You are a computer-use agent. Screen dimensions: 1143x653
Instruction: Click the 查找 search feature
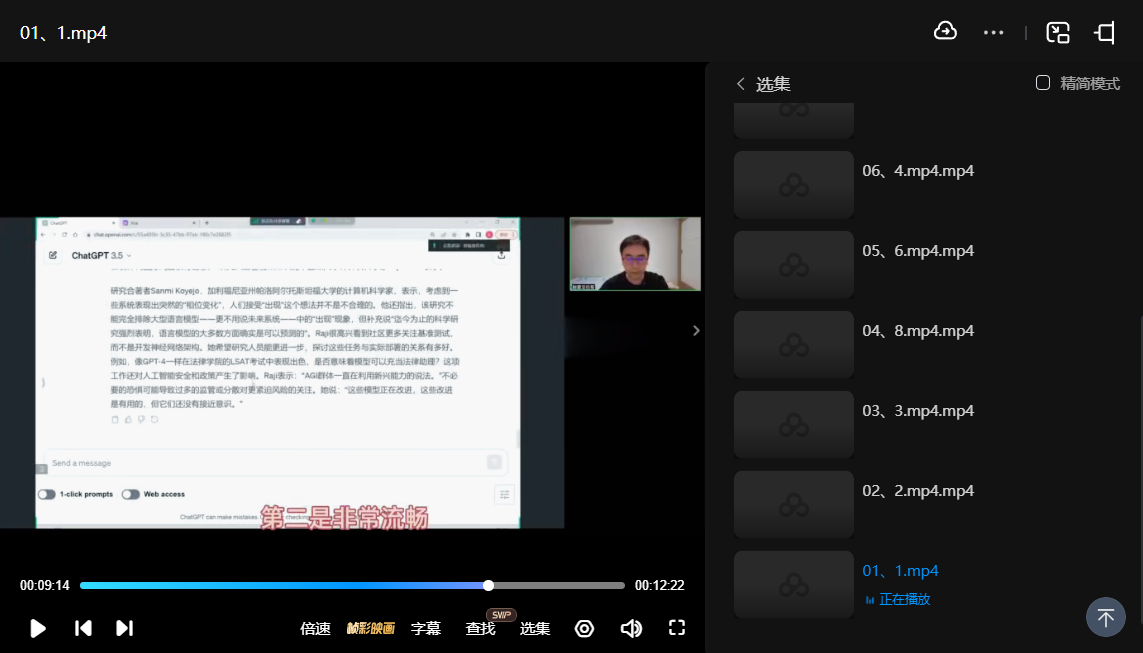coord(480,628)
